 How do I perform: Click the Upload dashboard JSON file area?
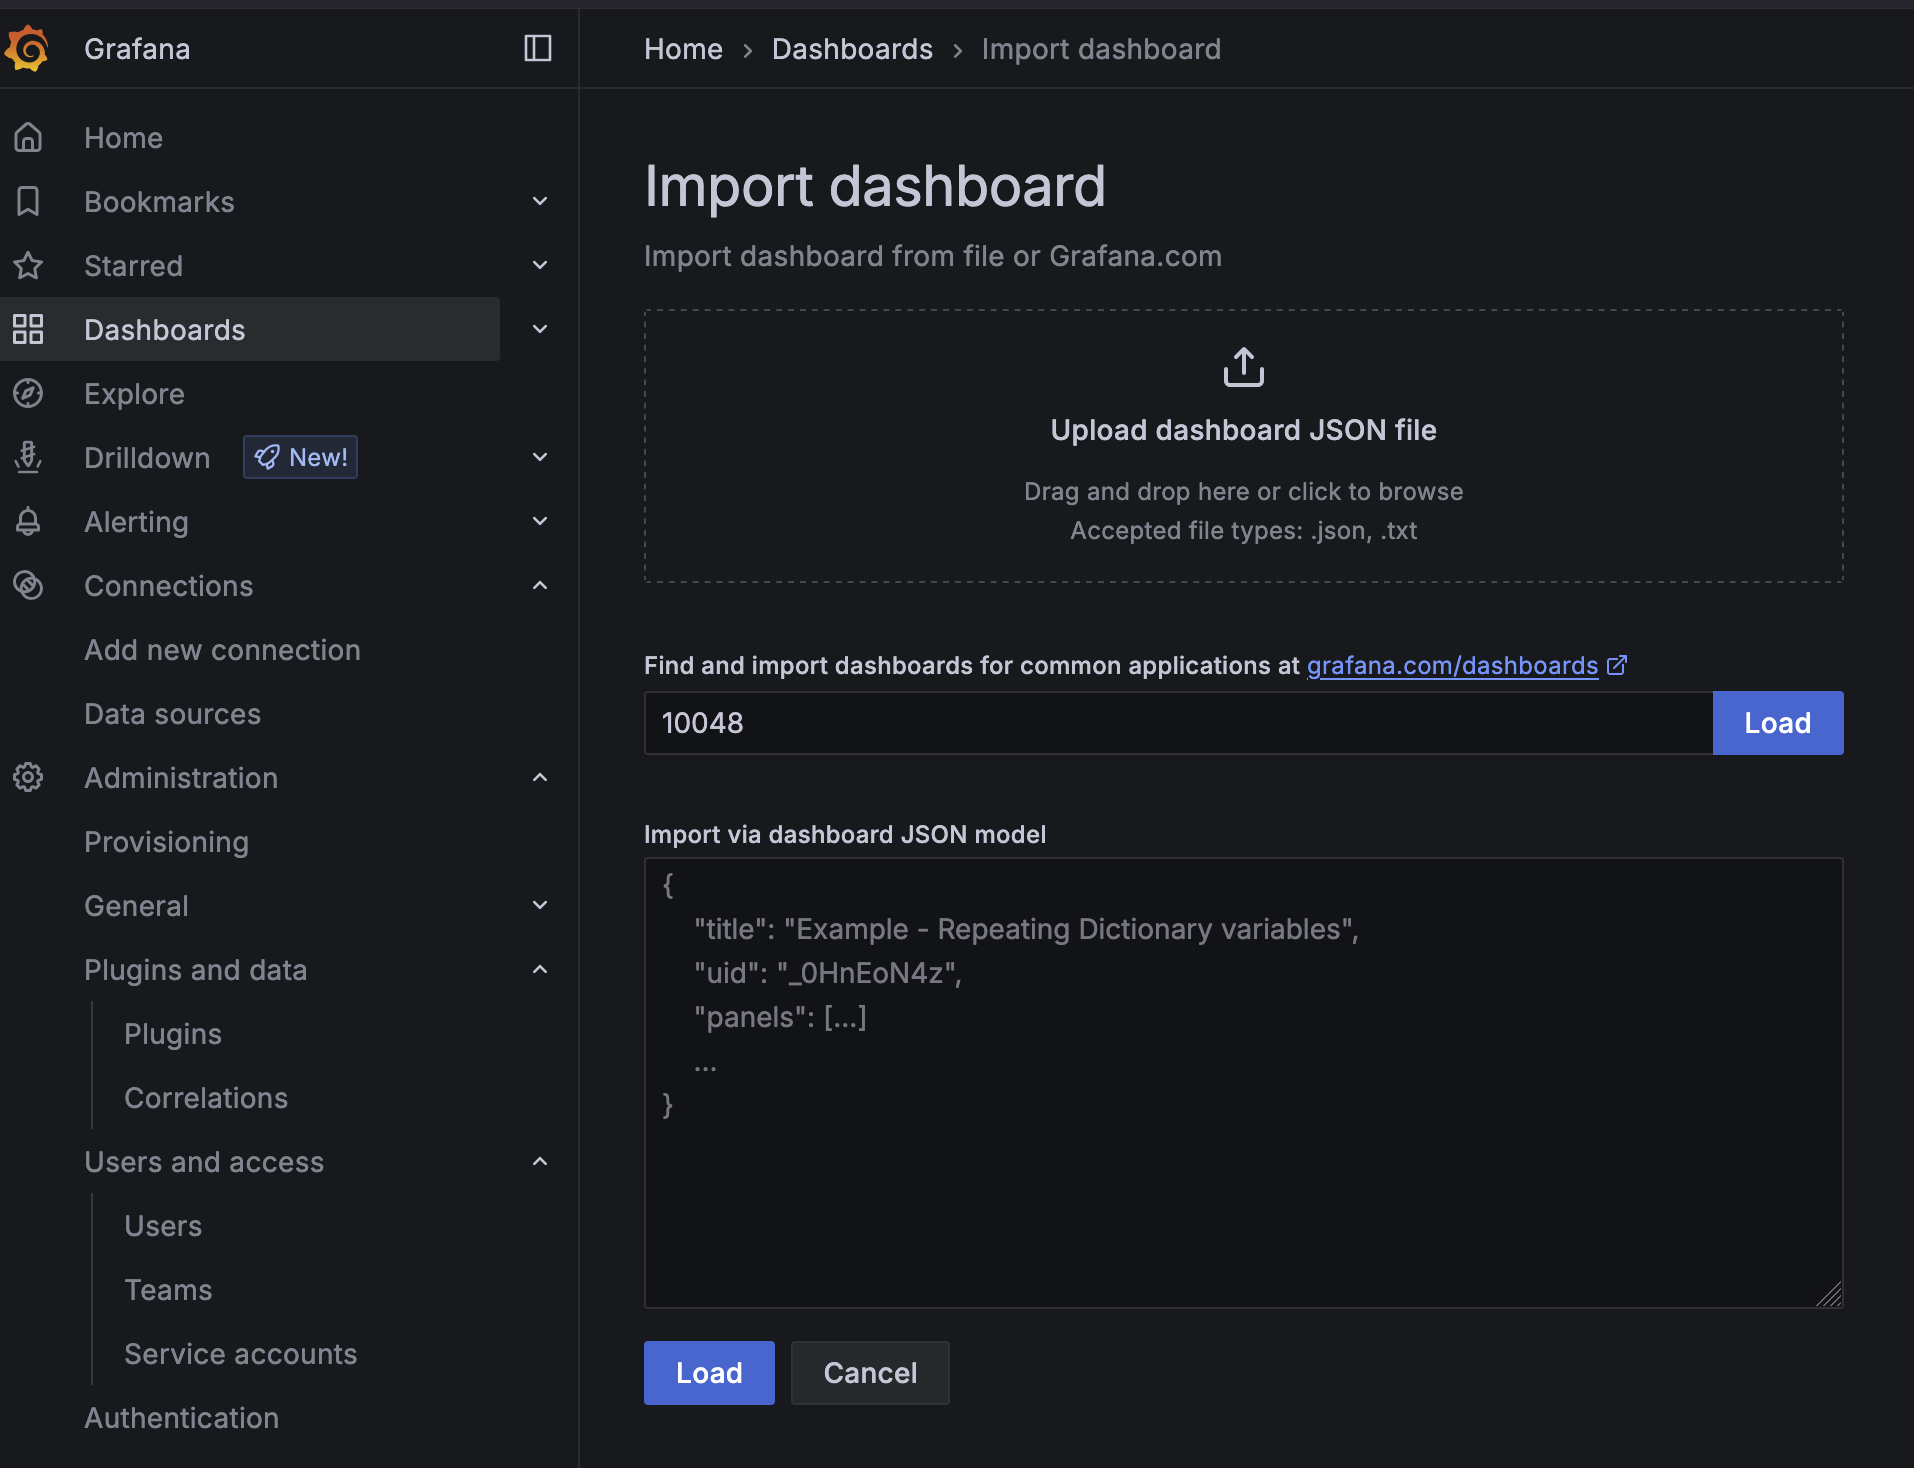pyautogui.click(x=1242, y=446)
